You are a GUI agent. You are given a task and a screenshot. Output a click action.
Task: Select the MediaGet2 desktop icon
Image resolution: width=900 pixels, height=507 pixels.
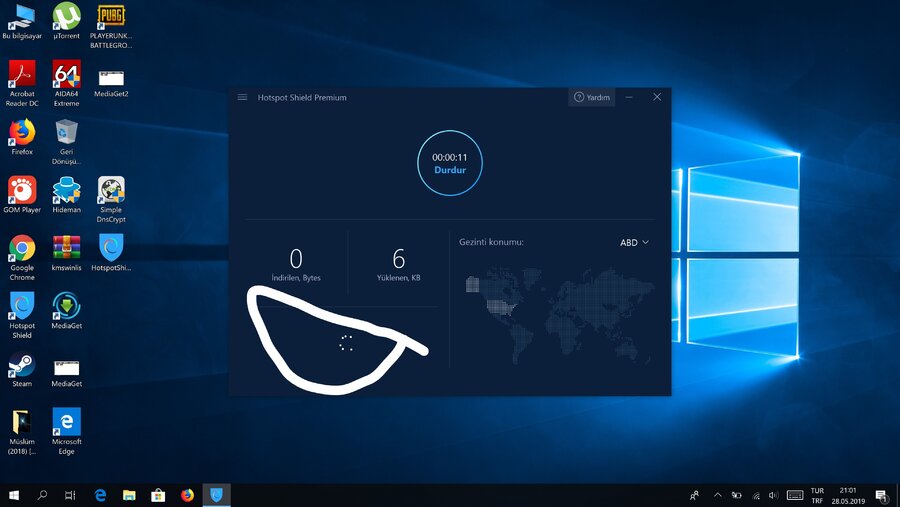(x=111, y=84)
